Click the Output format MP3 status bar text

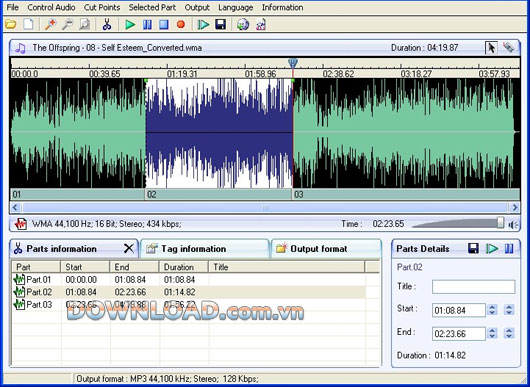167,379
